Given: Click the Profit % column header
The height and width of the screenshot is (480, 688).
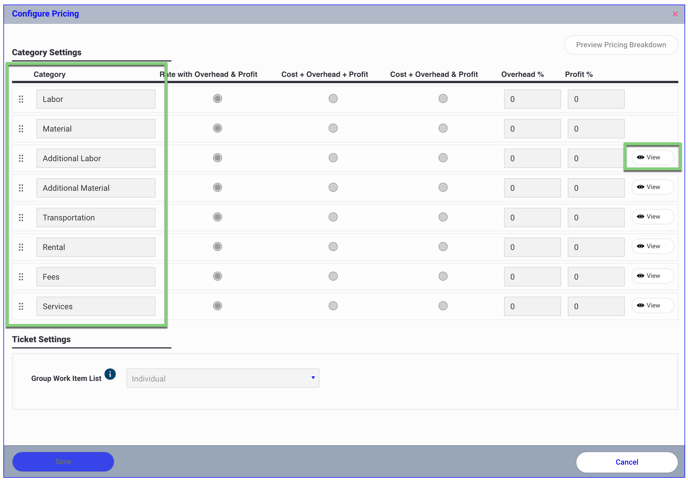Looking at the screenshot, I should (x=579, y=74).
